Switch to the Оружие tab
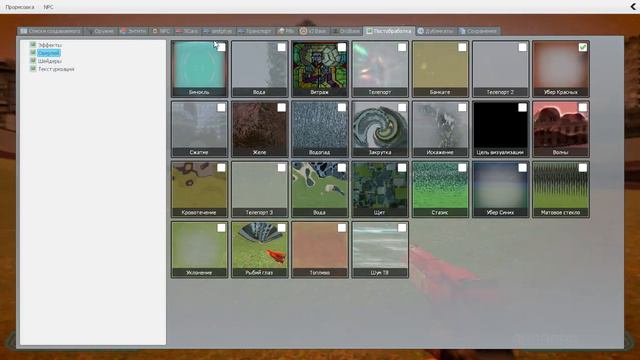 tap(101, 31)
